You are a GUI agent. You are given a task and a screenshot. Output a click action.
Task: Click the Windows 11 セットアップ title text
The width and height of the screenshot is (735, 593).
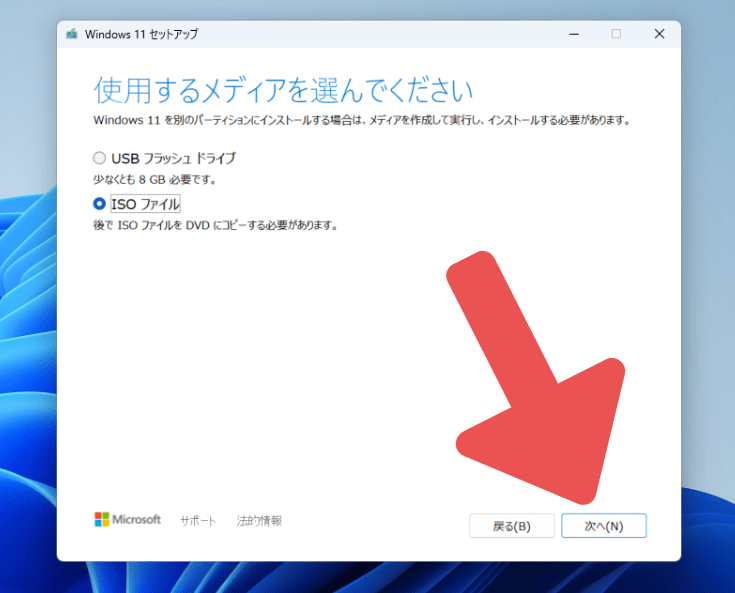(x=142, y=34)
